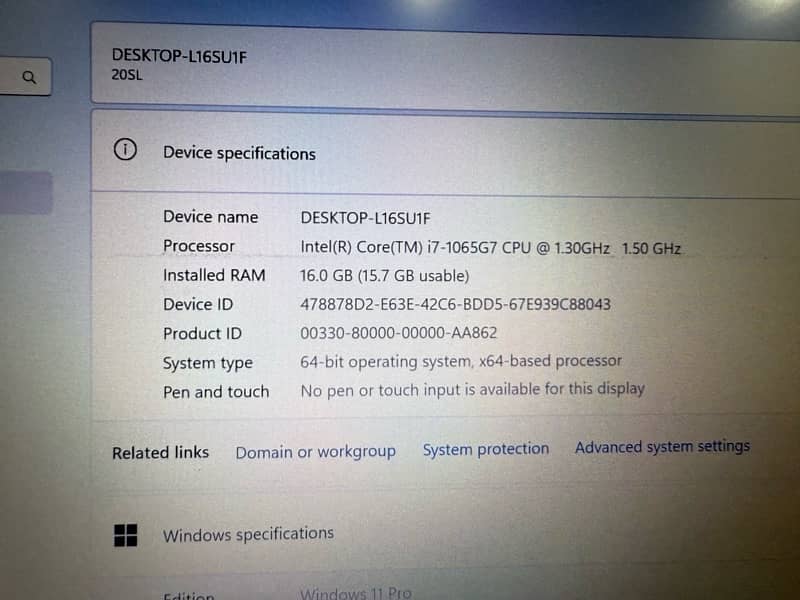Open System protection link
The width and height of the screenshot is (800, 600).
(x=486, y=449)
